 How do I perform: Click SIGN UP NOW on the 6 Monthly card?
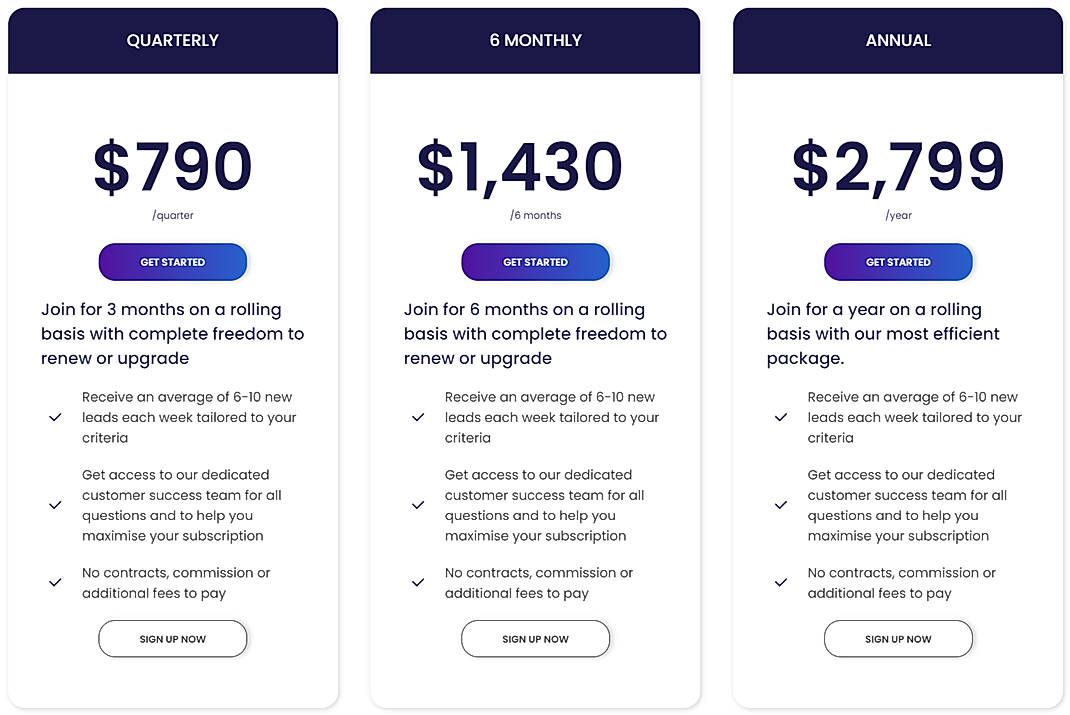(x=535, y=638)
